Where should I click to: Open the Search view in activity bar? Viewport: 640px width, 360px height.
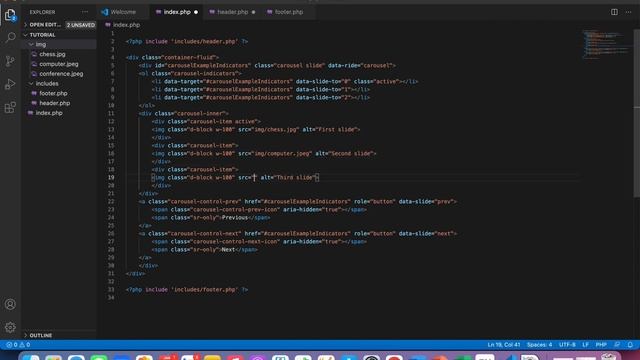[10, 38]
